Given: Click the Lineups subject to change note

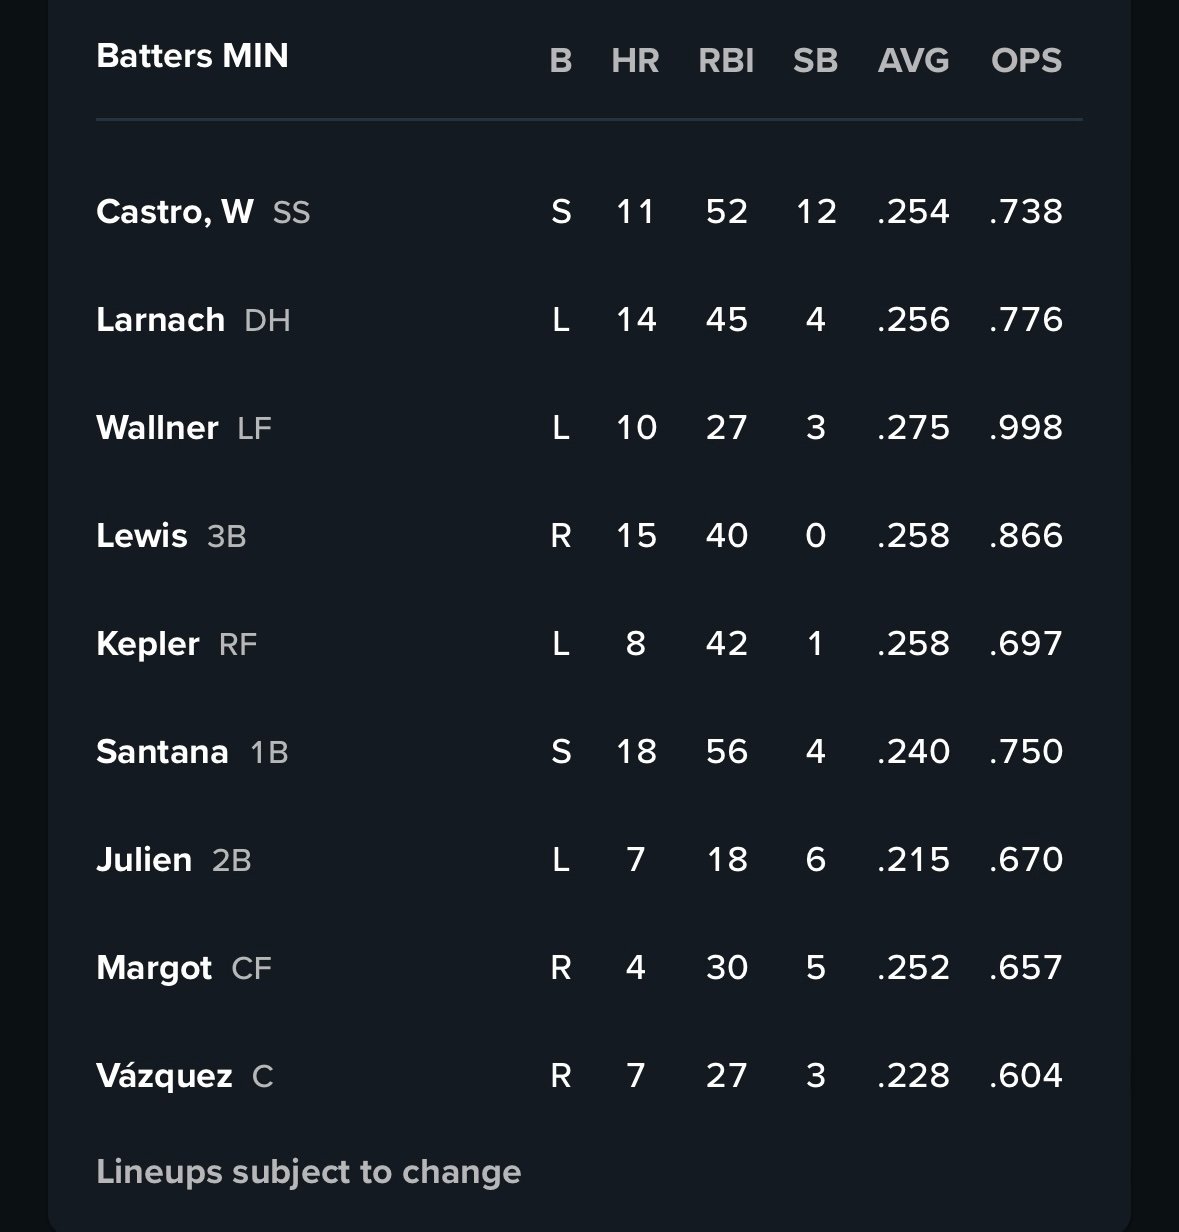Looking at the screenshot, I should (x=308, y=1172).
